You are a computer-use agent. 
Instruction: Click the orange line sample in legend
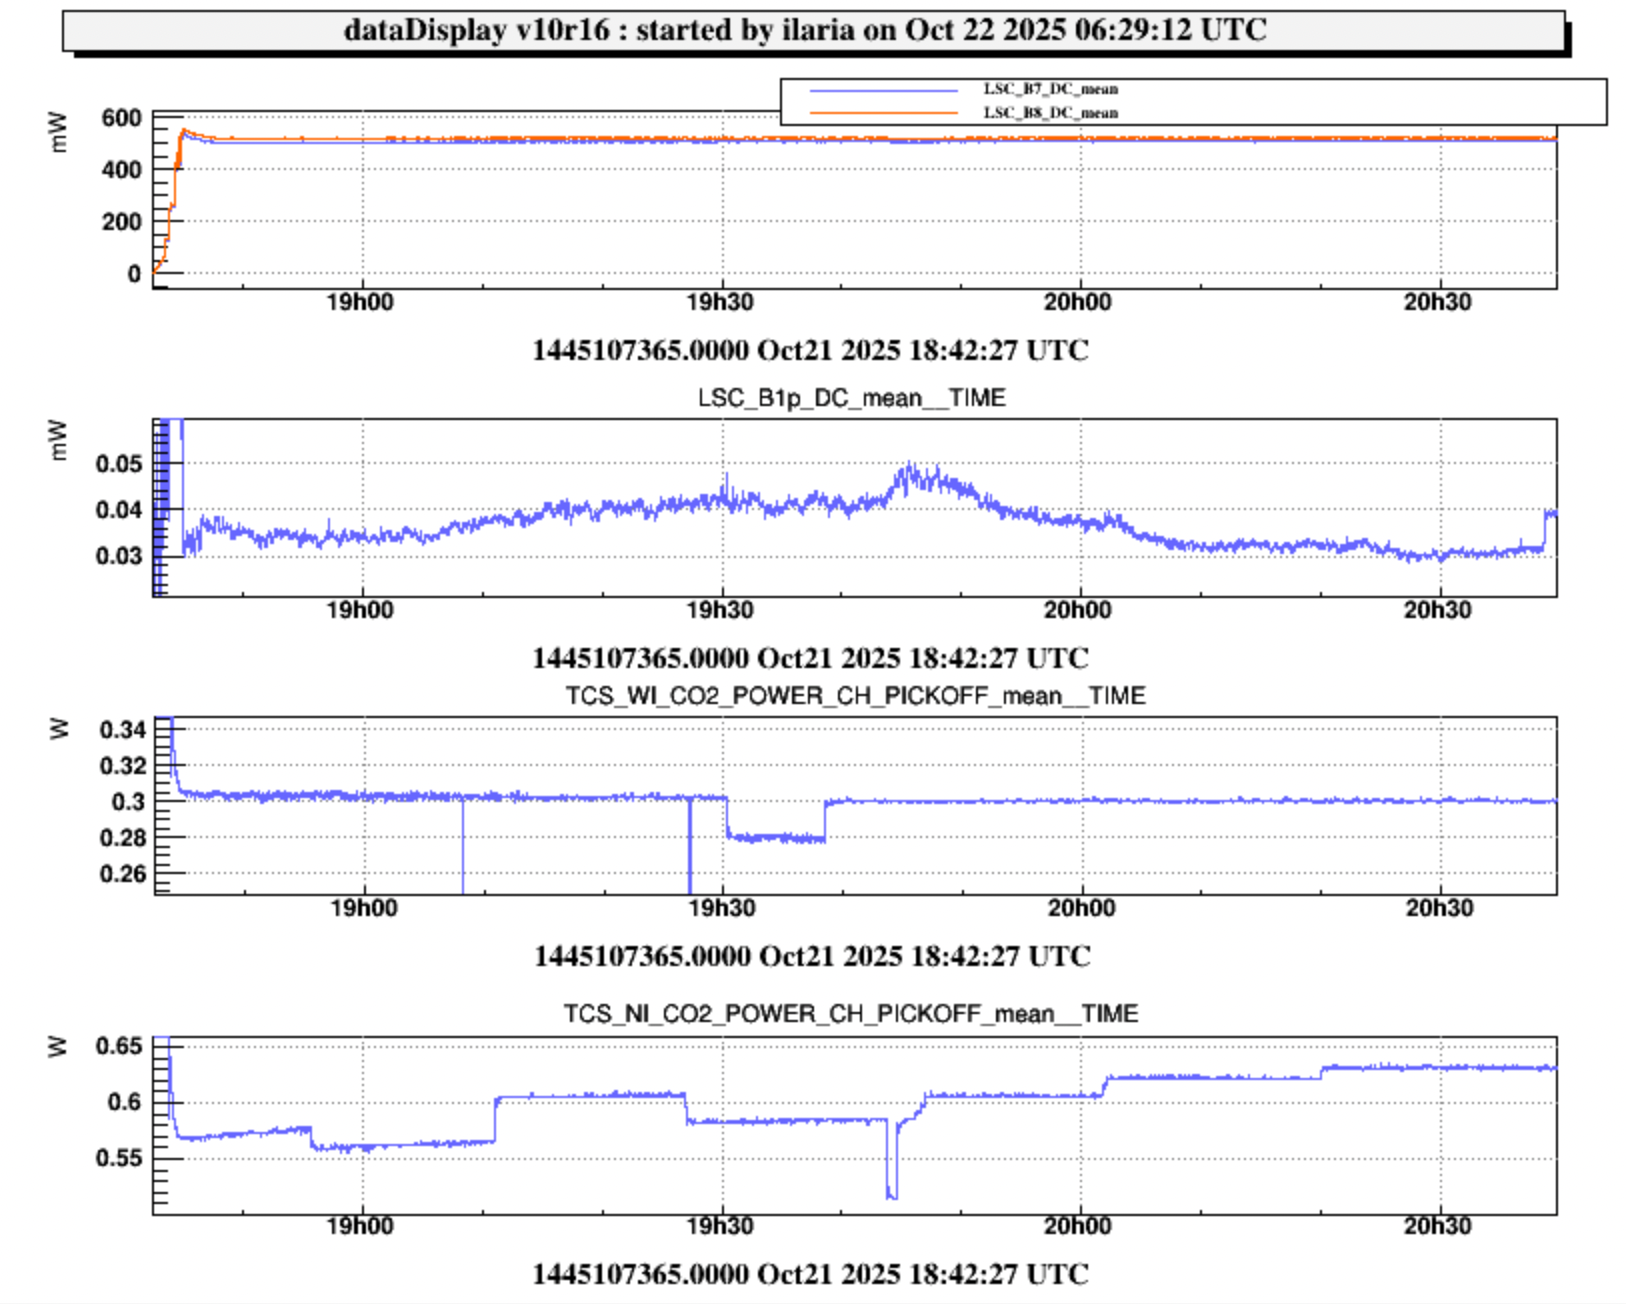point(883,114)
